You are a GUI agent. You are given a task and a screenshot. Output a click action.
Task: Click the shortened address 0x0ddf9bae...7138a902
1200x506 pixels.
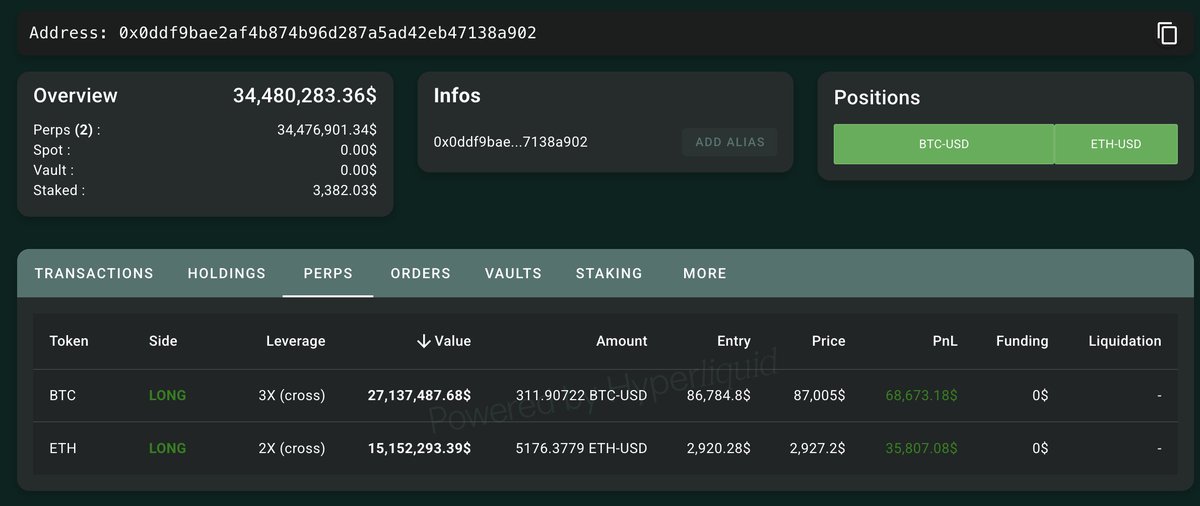[x=510, y=142]
